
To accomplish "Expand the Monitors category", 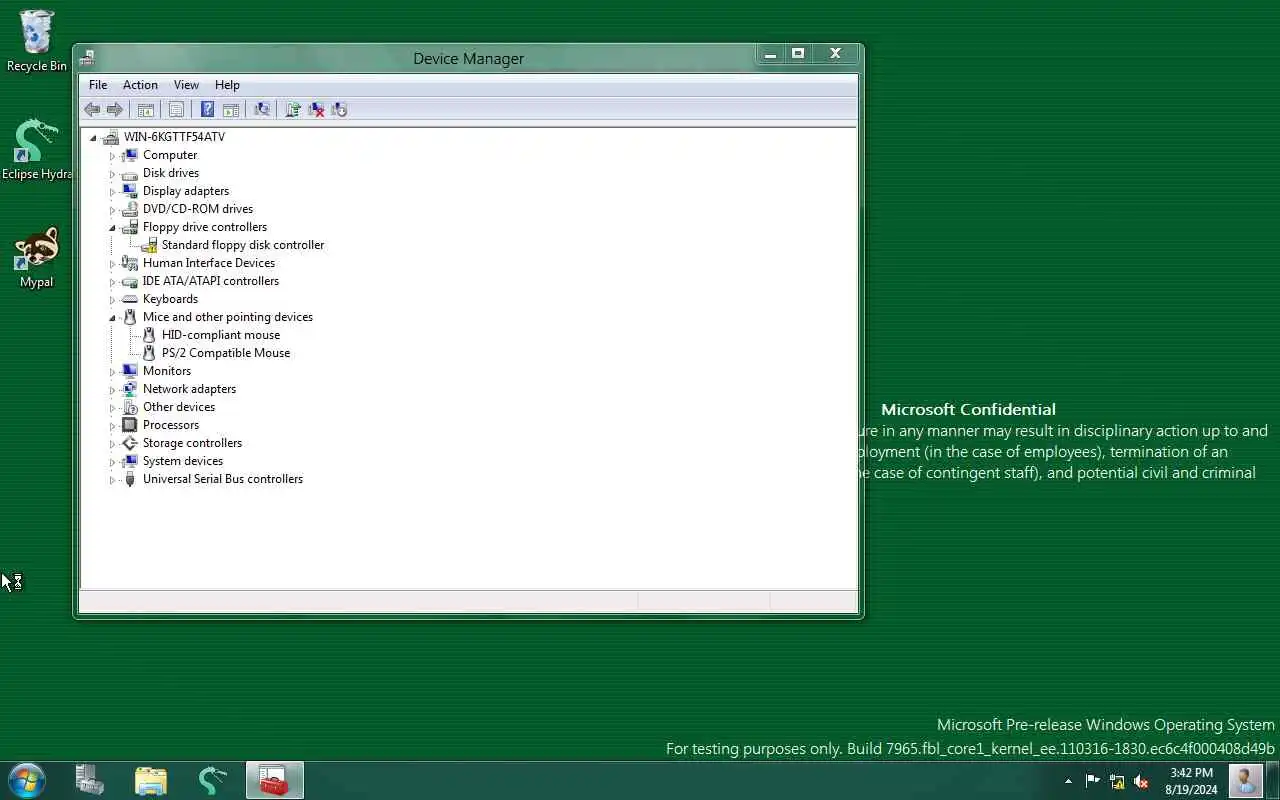I will [x=112, y=372].
